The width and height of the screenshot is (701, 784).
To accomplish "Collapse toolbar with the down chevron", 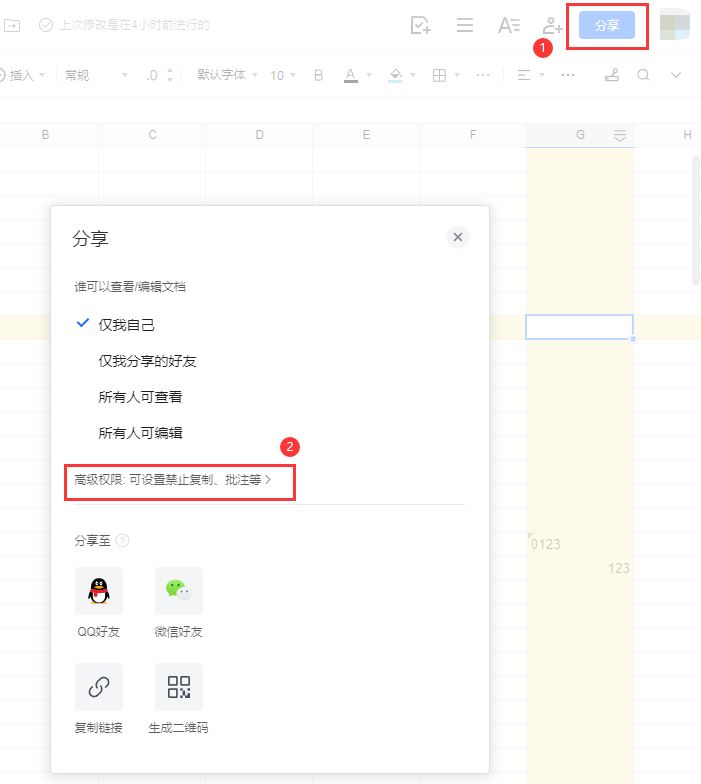I will click(x=676, y=75).
